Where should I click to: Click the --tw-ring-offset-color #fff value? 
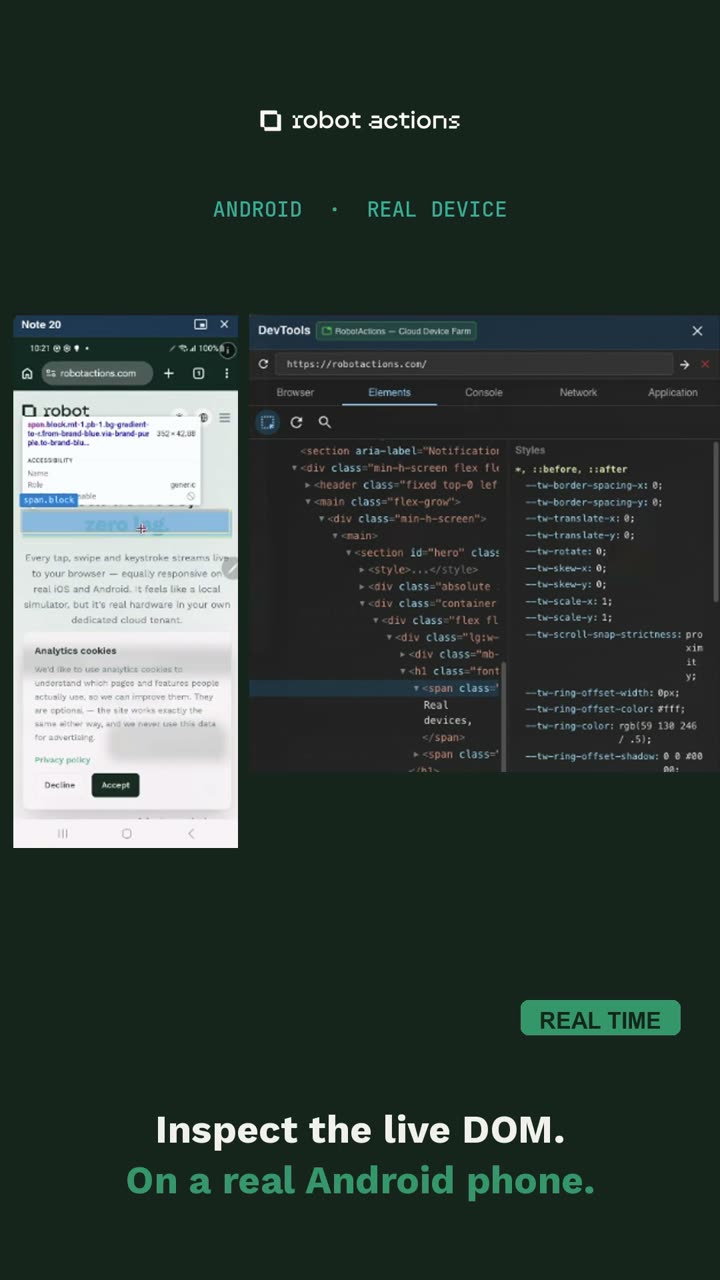(x=669, y=709)
